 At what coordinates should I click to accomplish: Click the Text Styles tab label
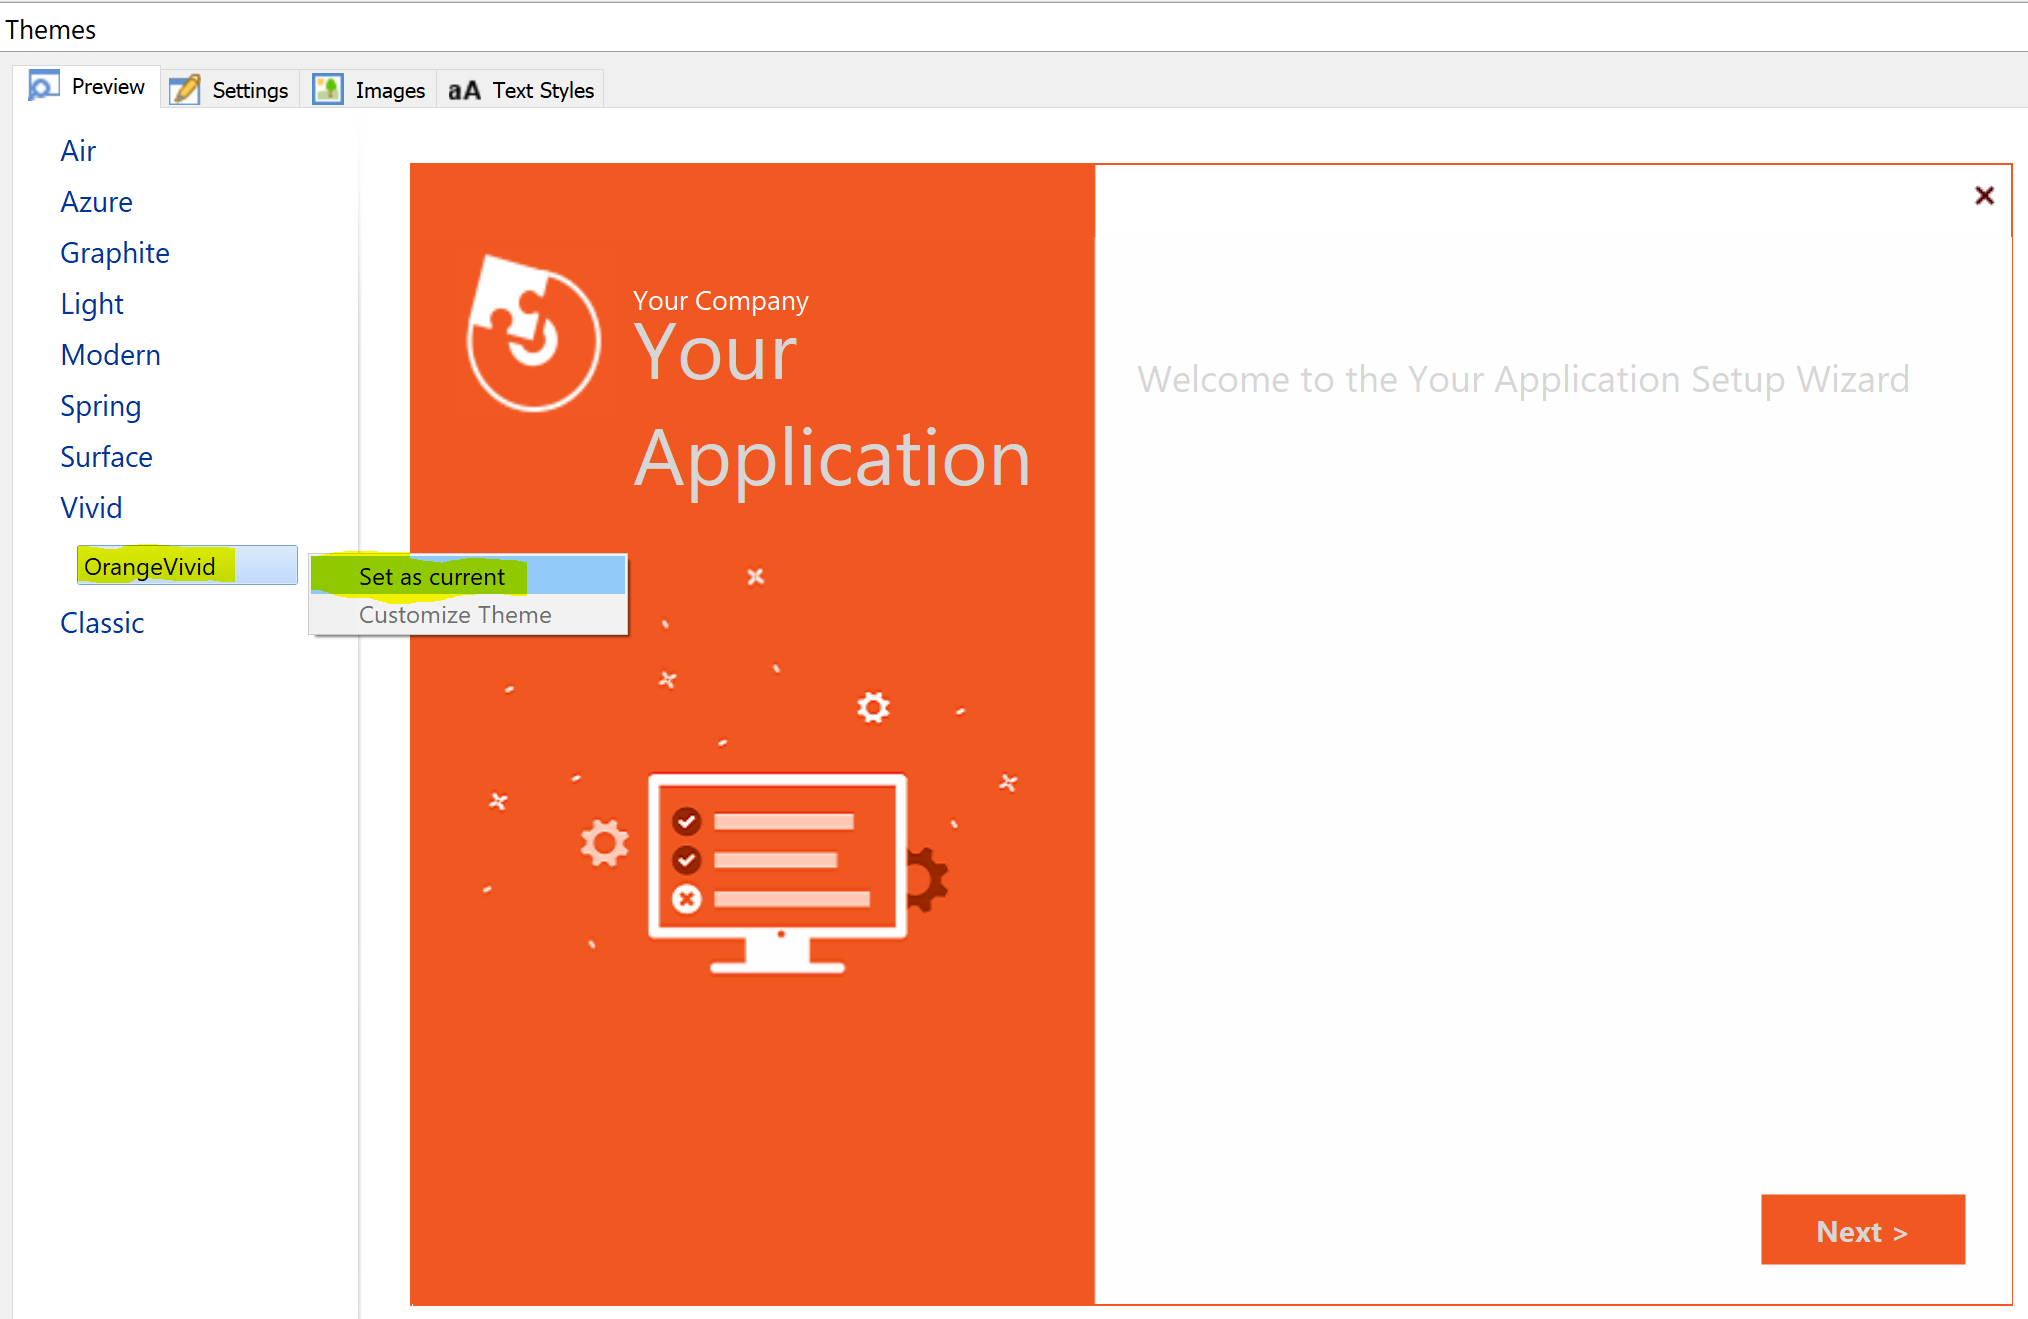544,90
